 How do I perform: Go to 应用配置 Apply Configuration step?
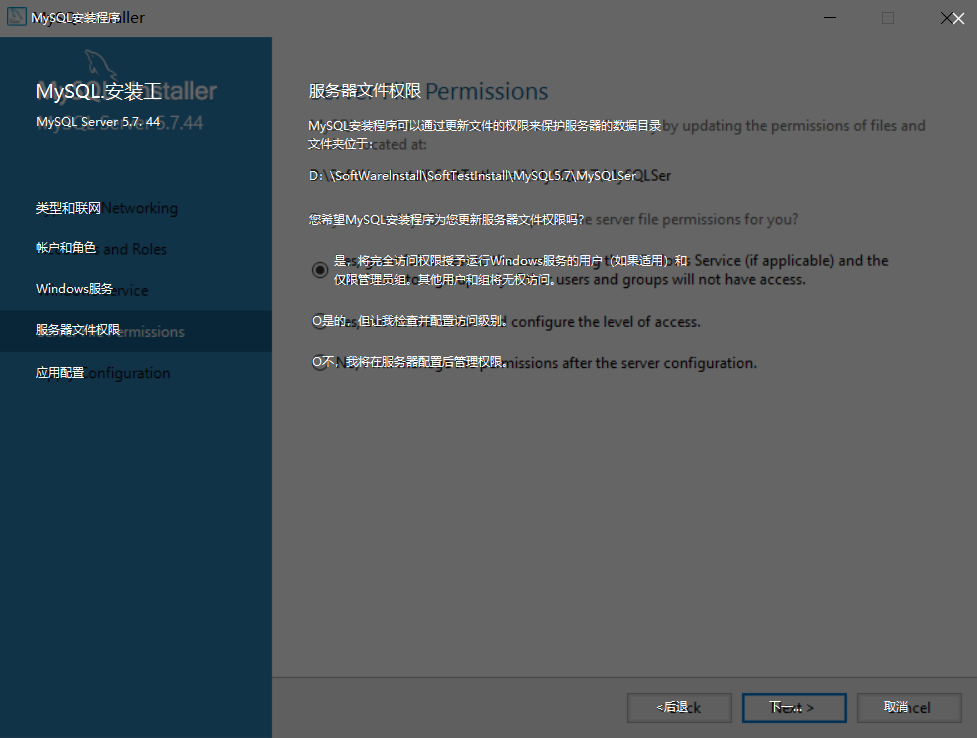coord(103,373)
